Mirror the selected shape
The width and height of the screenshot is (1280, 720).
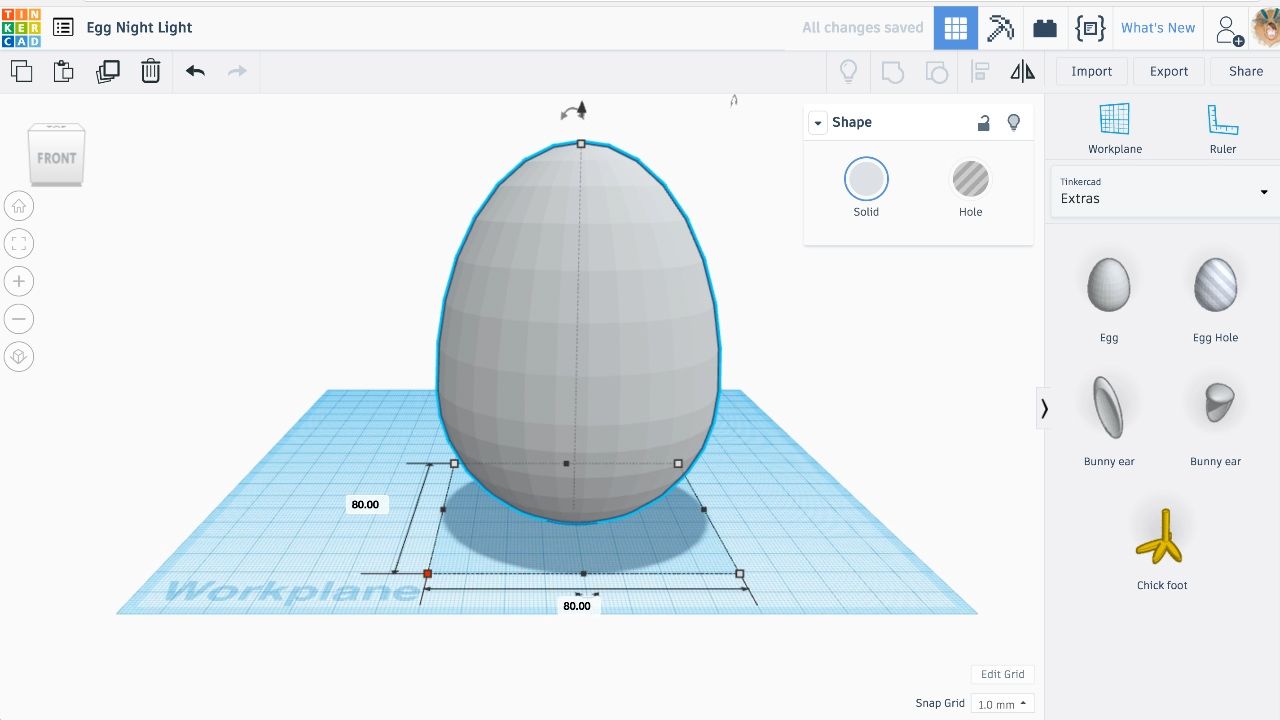click(x=1022, y=71)
